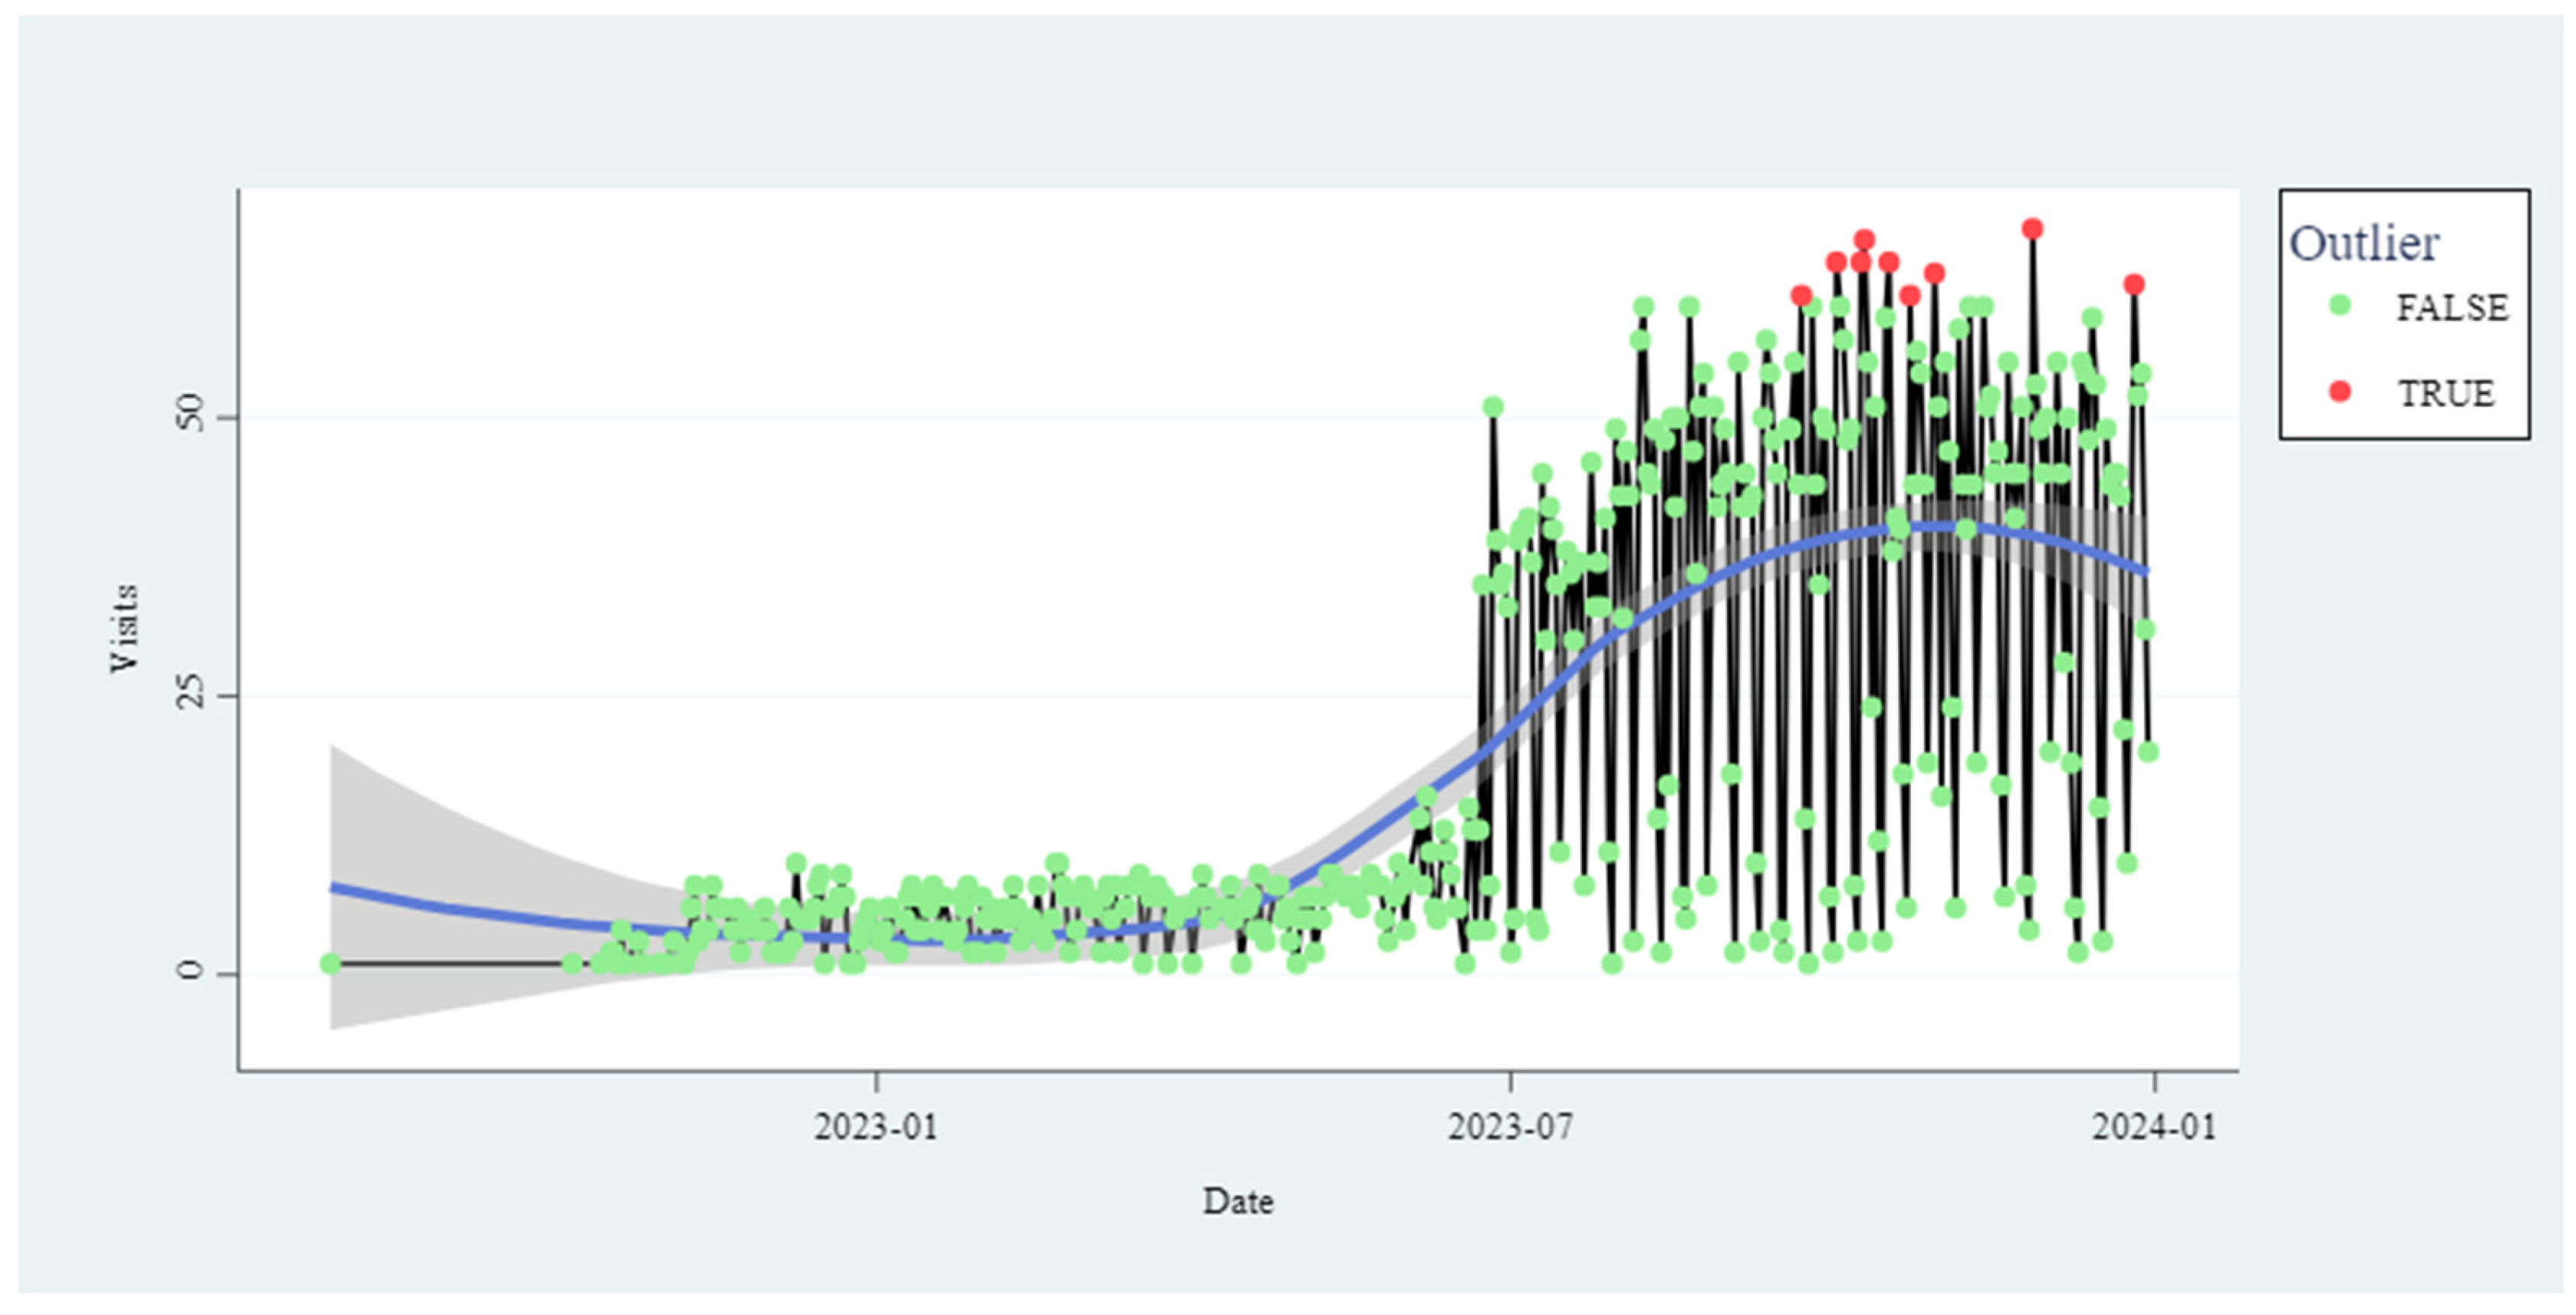Select the leftmost red outlier point
Screen dimensions: 2576x1315
point(1802,296)
